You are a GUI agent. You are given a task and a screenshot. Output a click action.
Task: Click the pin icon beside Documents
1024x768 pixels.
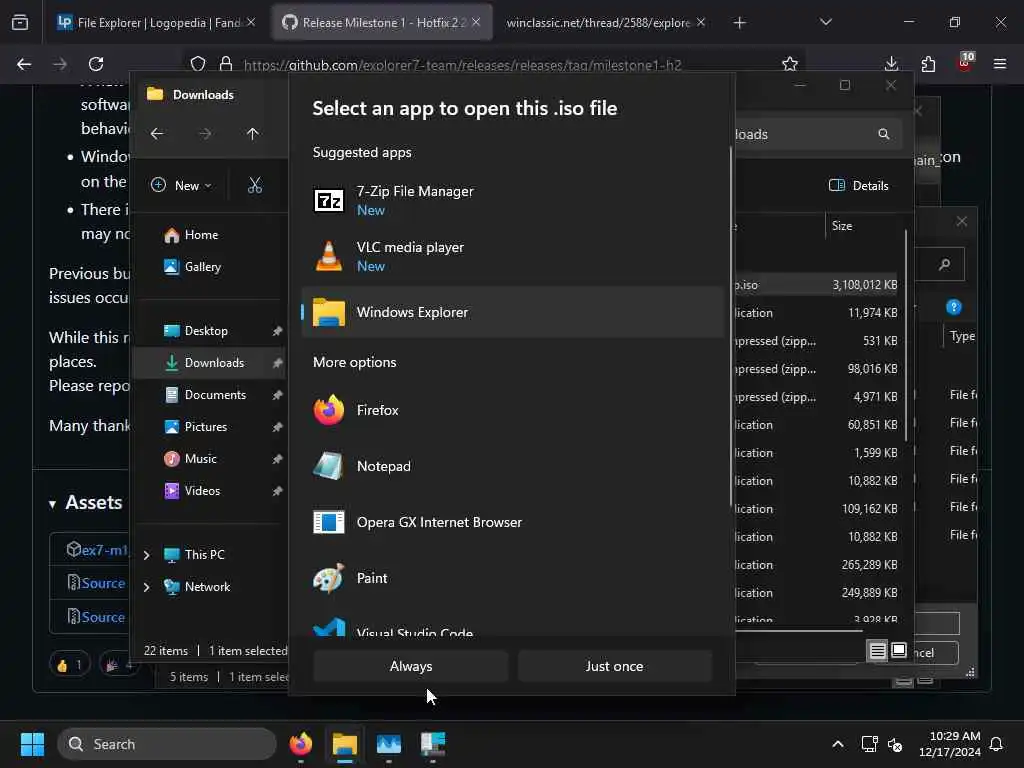coord(278,395)
